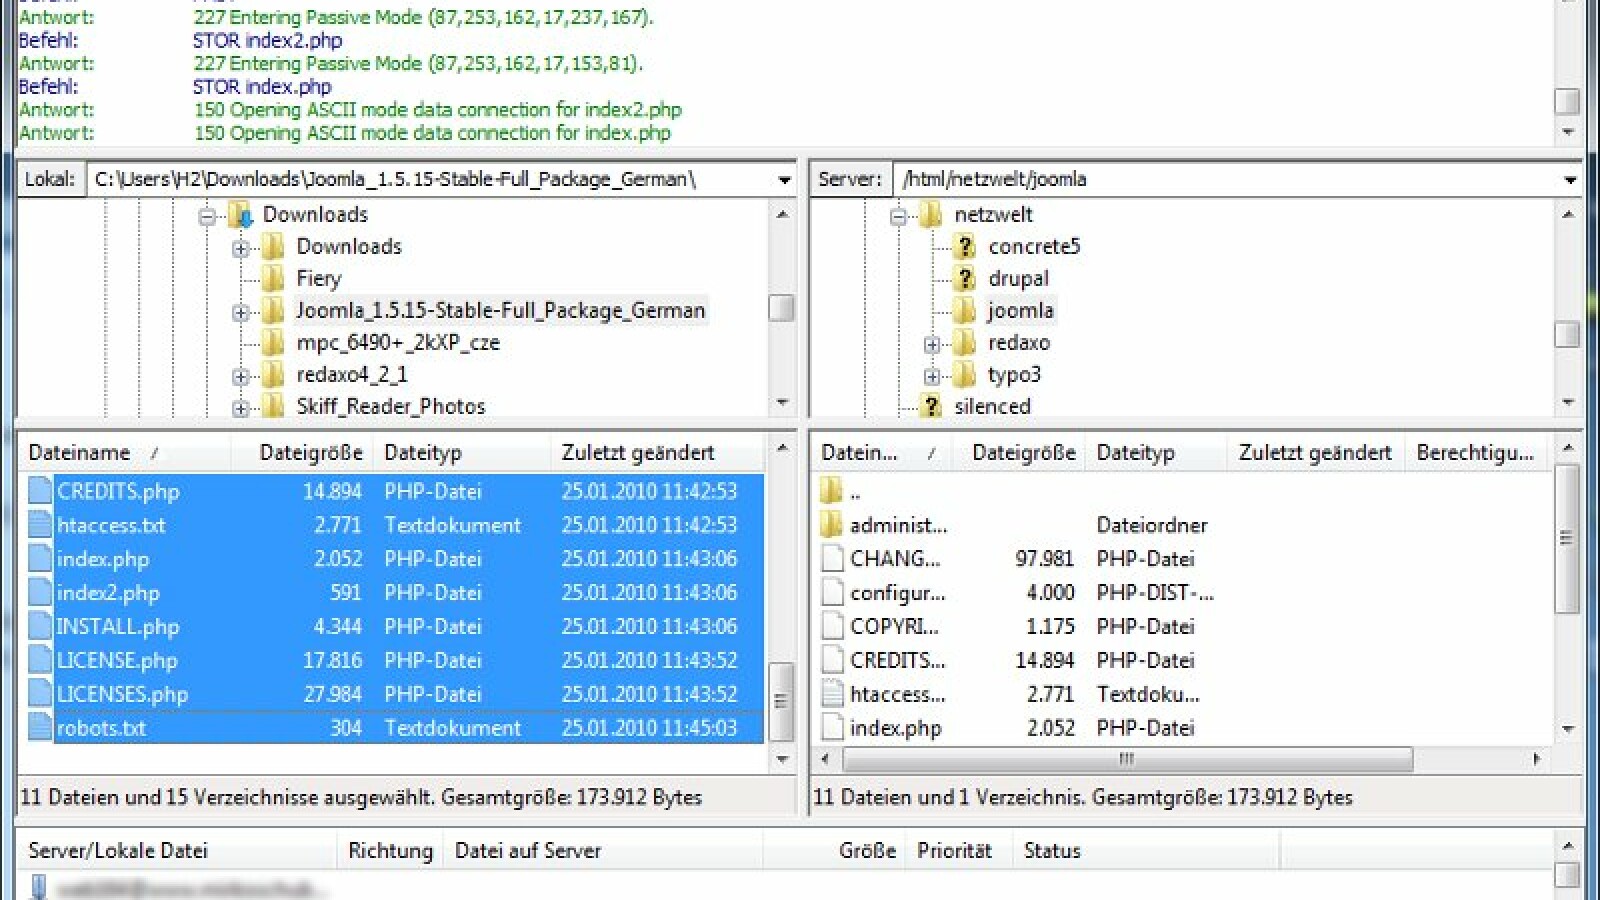The width and height of the screenshot is (1600, 900).
Task: Click the CREDITS.php file icon in local list
Action: pos(38,491)
